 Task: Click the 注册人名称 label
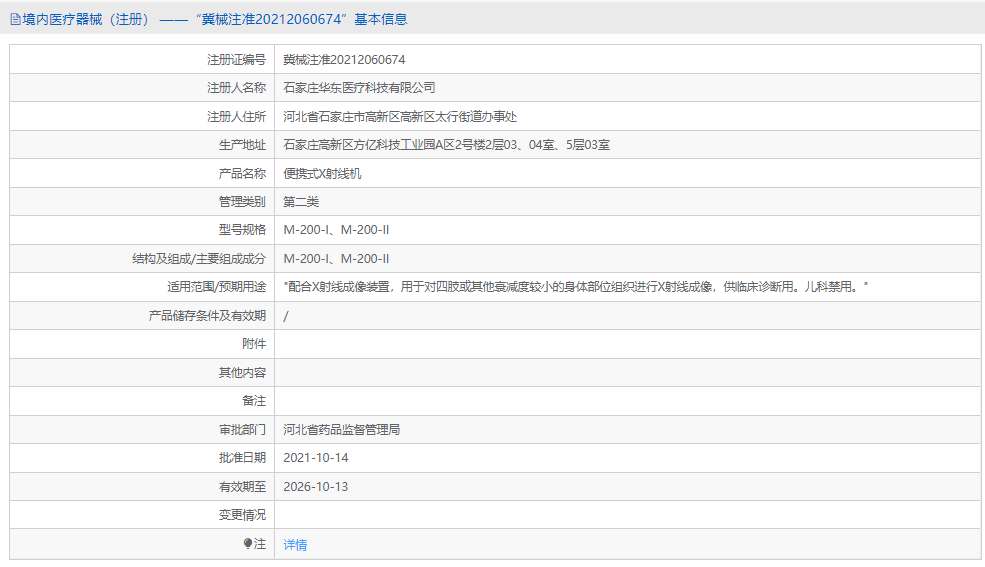[x=236, y=88]
